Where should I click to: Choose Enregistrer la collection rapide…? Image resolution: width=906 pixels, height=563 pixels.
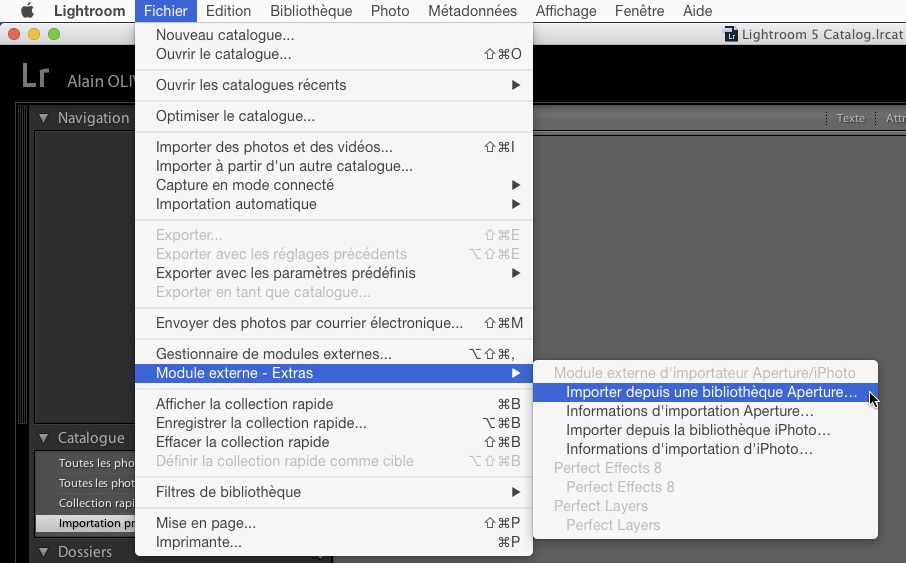click(334, 423)
